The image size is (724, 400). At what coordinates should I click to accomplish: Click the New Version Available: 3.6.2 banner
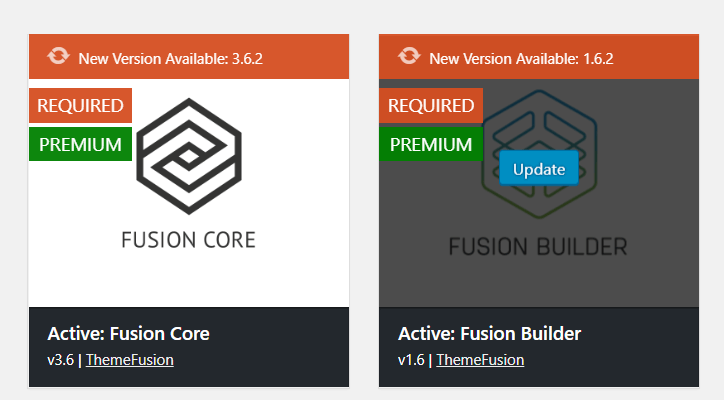(x=189, y=56)
